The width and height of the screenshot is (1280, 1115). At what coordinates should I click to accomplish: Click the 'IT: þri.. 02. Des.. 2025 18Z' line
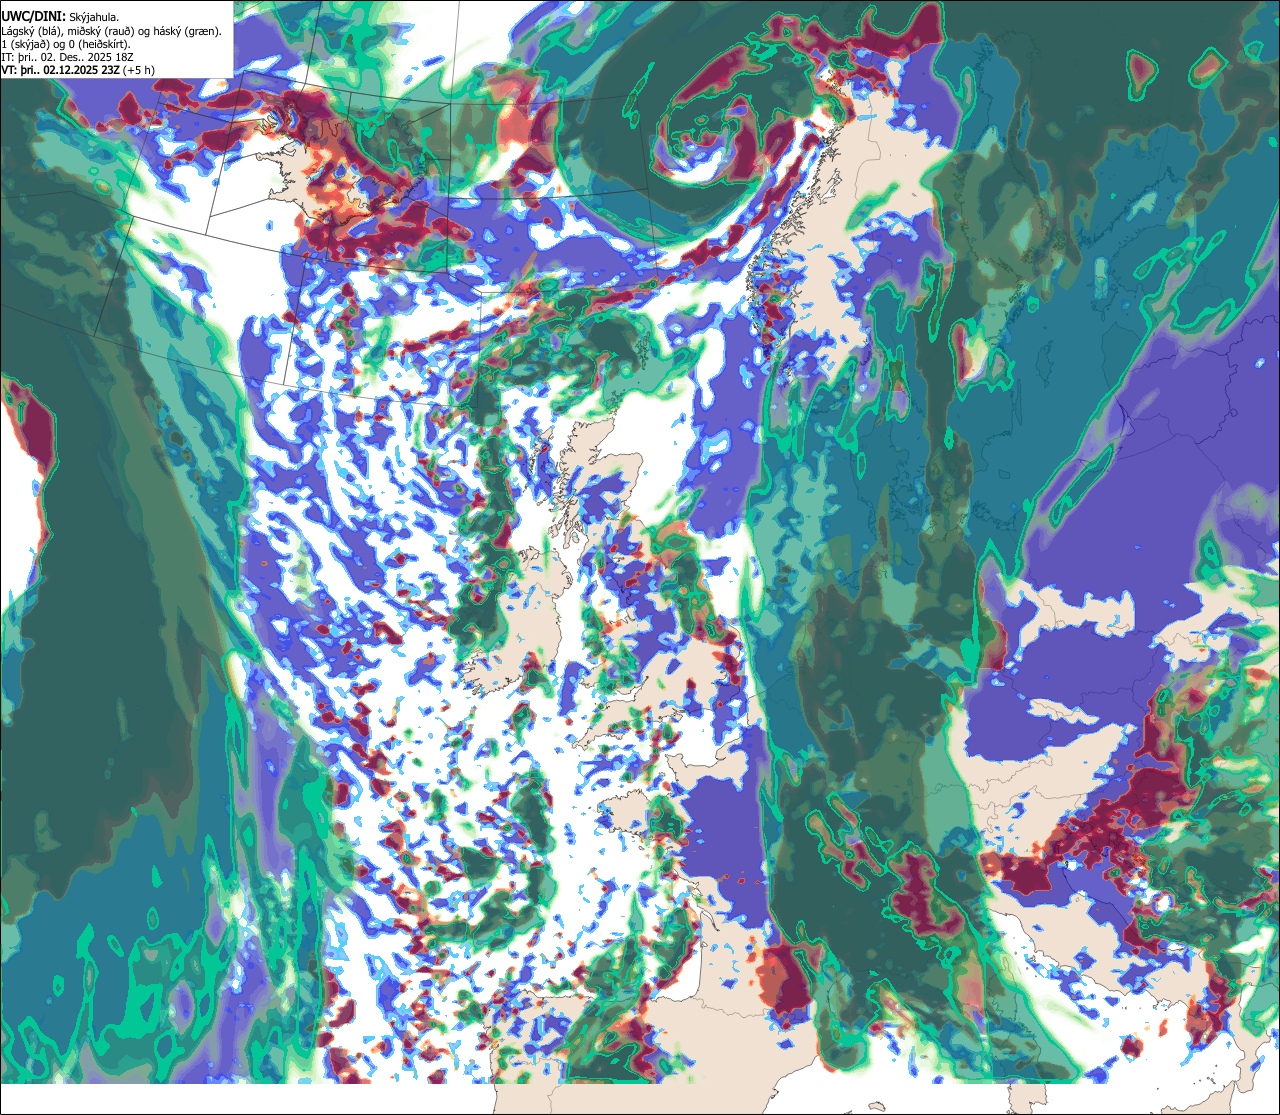coord(67,57)
